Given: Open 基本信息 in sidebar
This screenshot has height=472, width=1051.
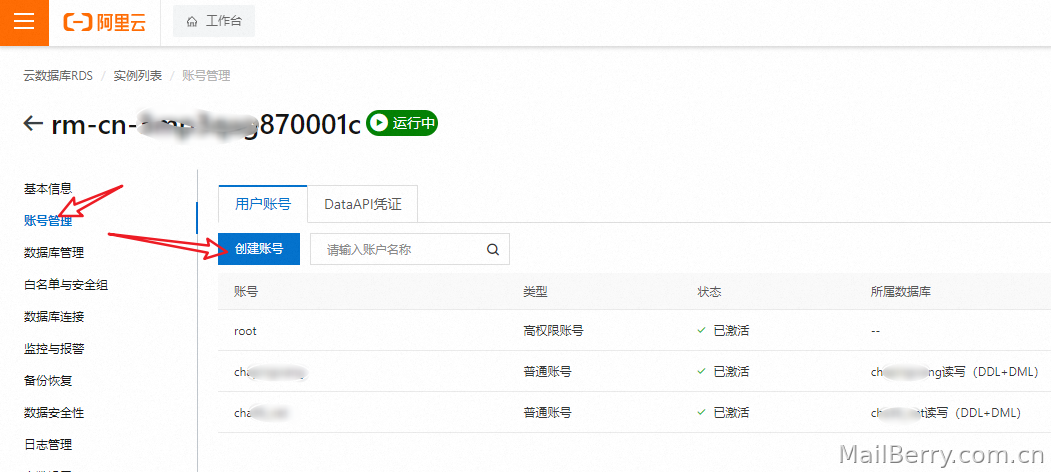Looking at the screenshot, I should [48, 189].
